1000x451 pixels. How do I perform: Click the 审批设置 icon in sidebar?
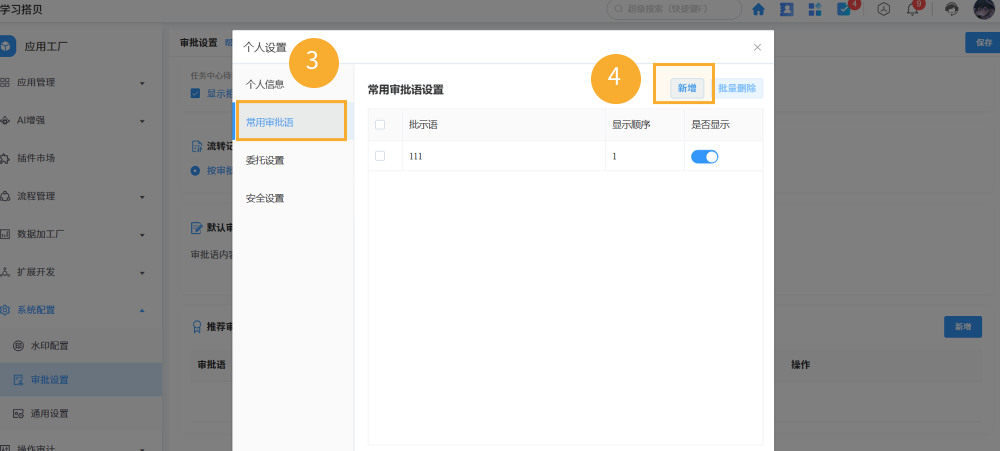(x=18, y=380)
